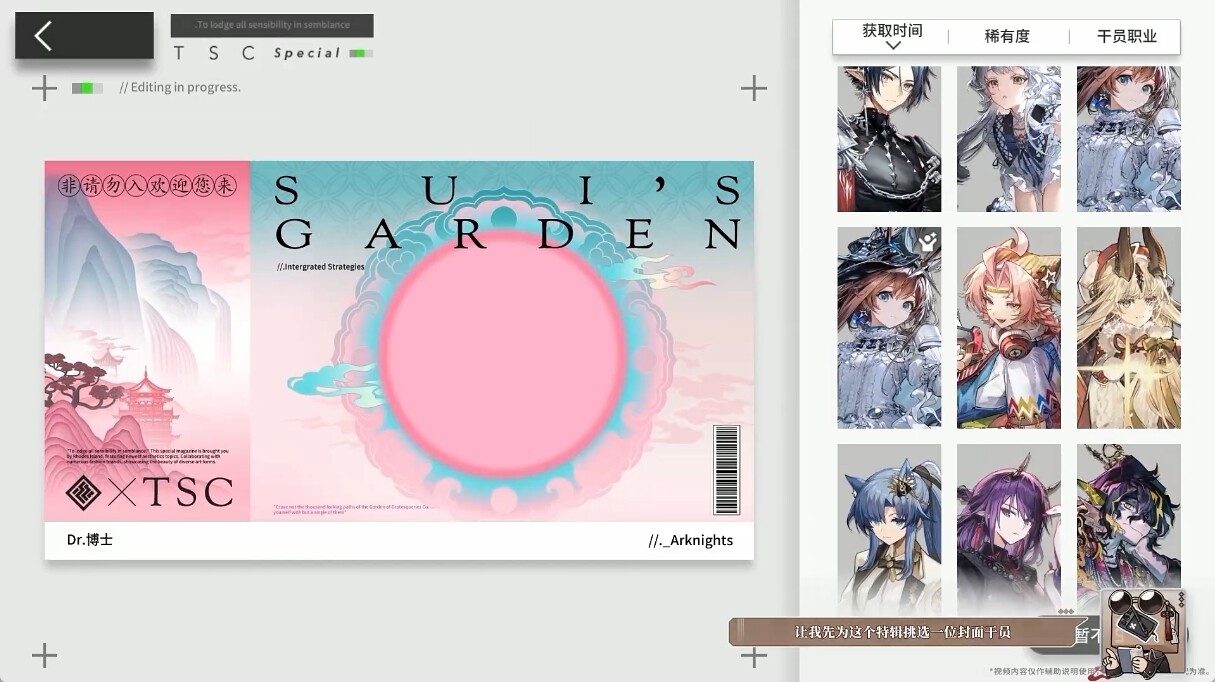Toggle sort order arrow under 获取时间
1215x682 pixels.
click(x=893, y=46)
